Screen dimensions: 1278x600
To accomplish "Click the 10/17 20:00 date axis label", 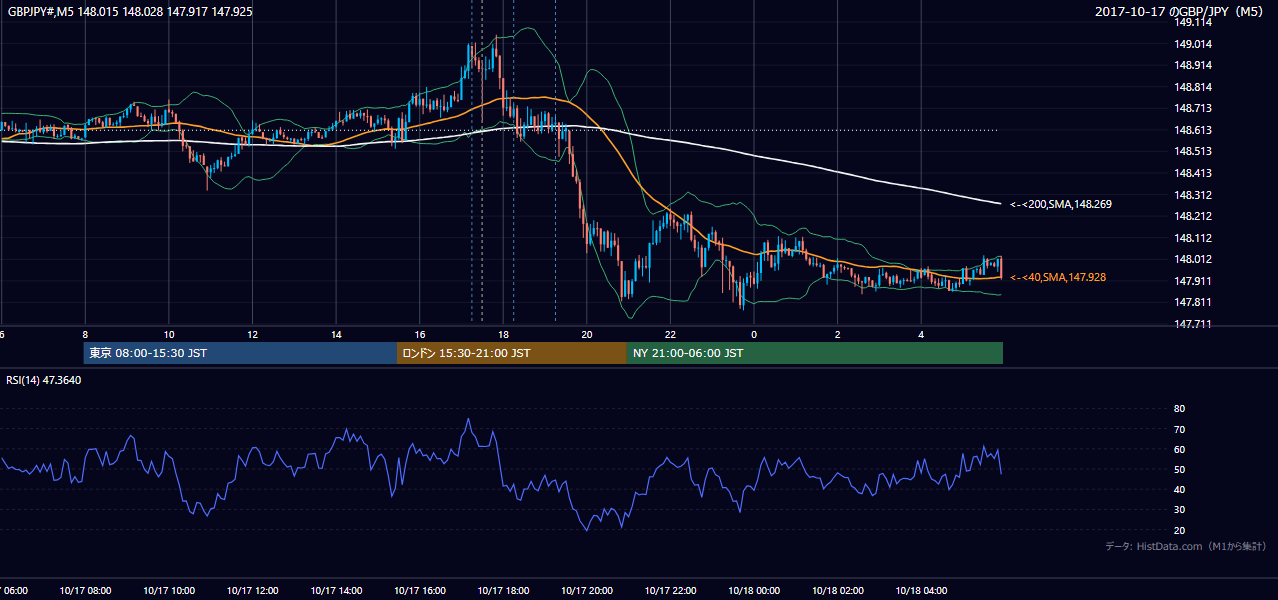I will click(587, 591).
